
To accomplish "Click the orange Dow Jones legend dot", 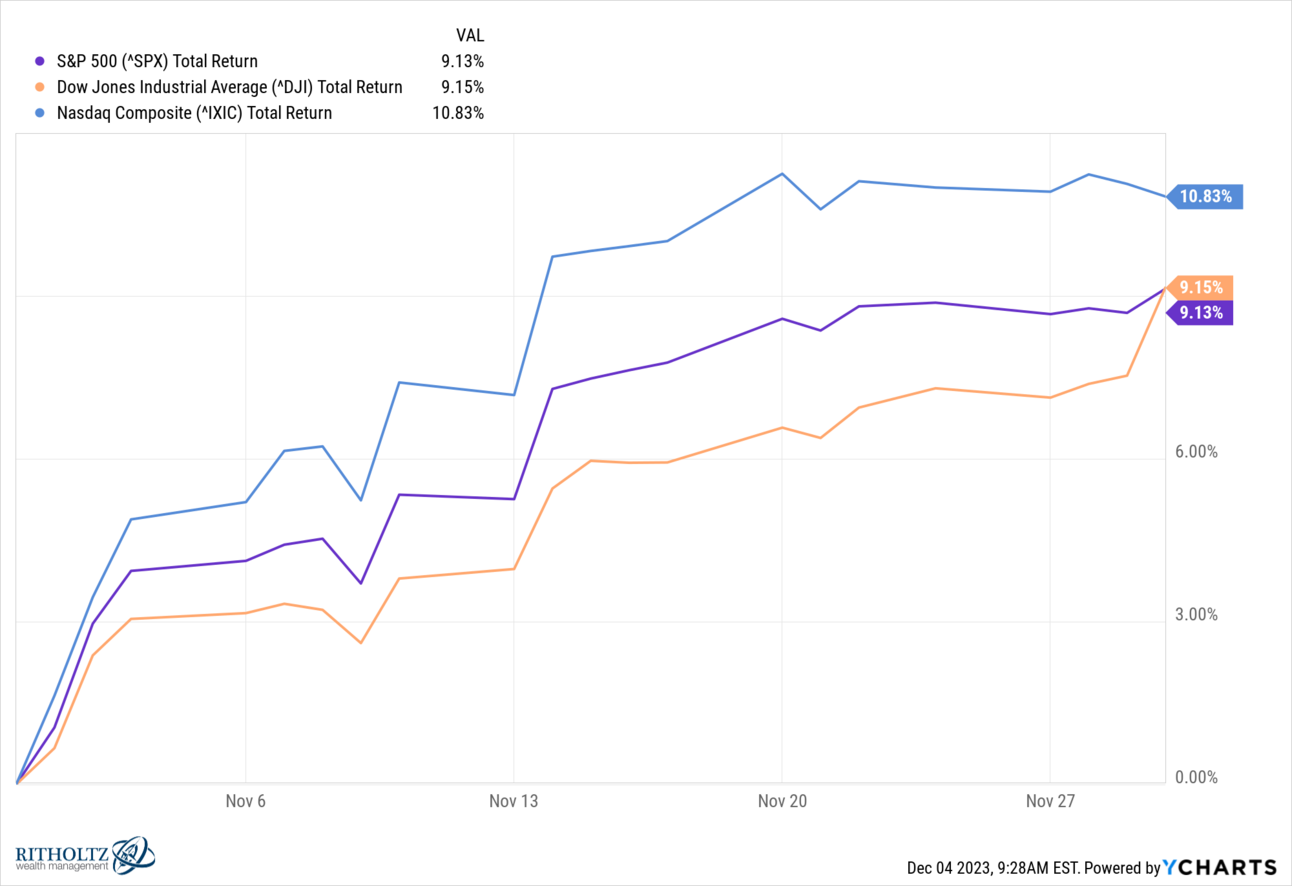I will click(x=39, y=88).
